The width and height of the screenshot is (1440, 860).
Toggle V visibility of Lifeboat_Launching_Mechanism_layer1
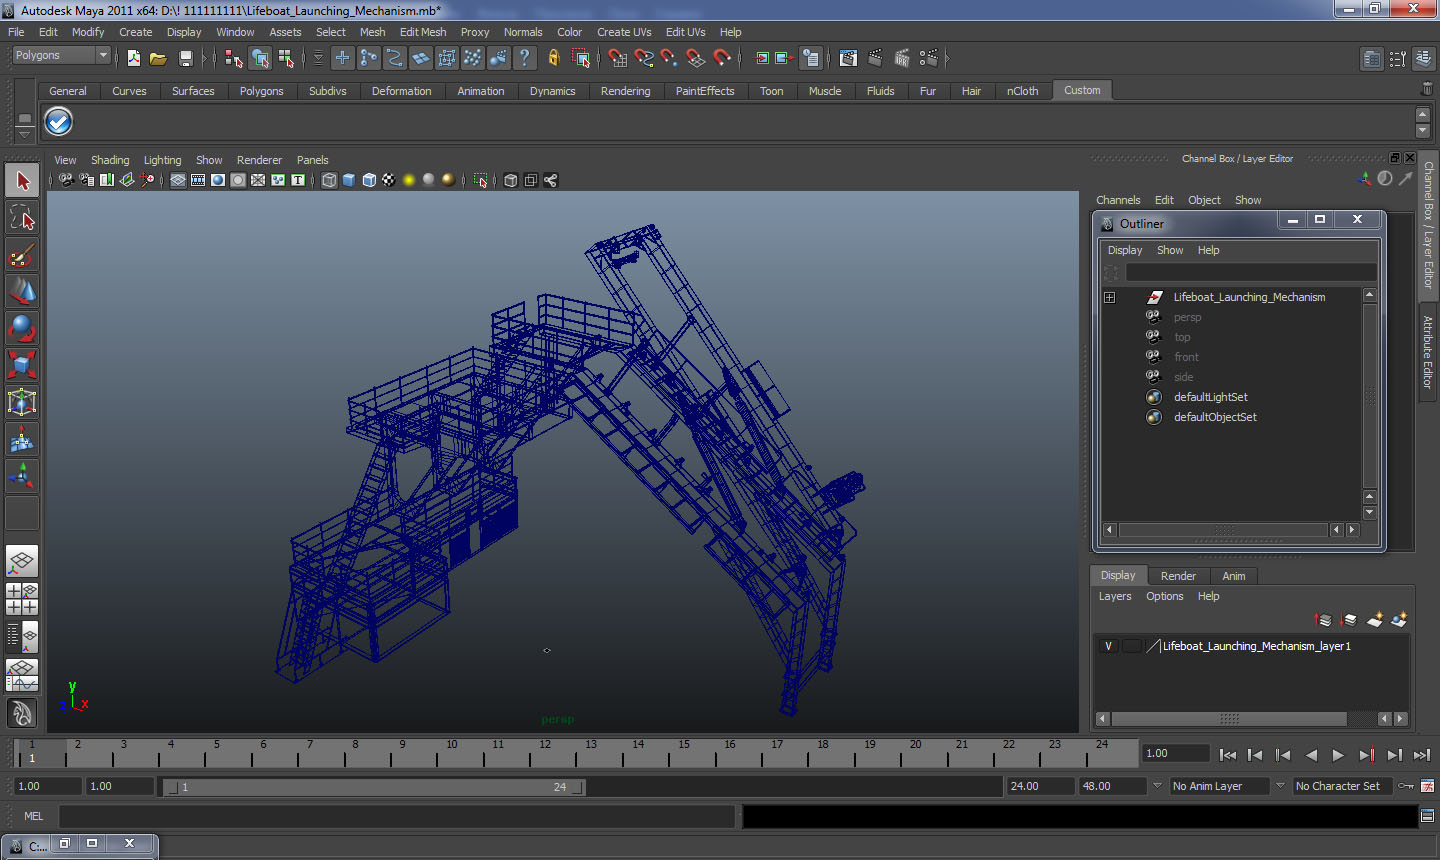click(1108, 646)
